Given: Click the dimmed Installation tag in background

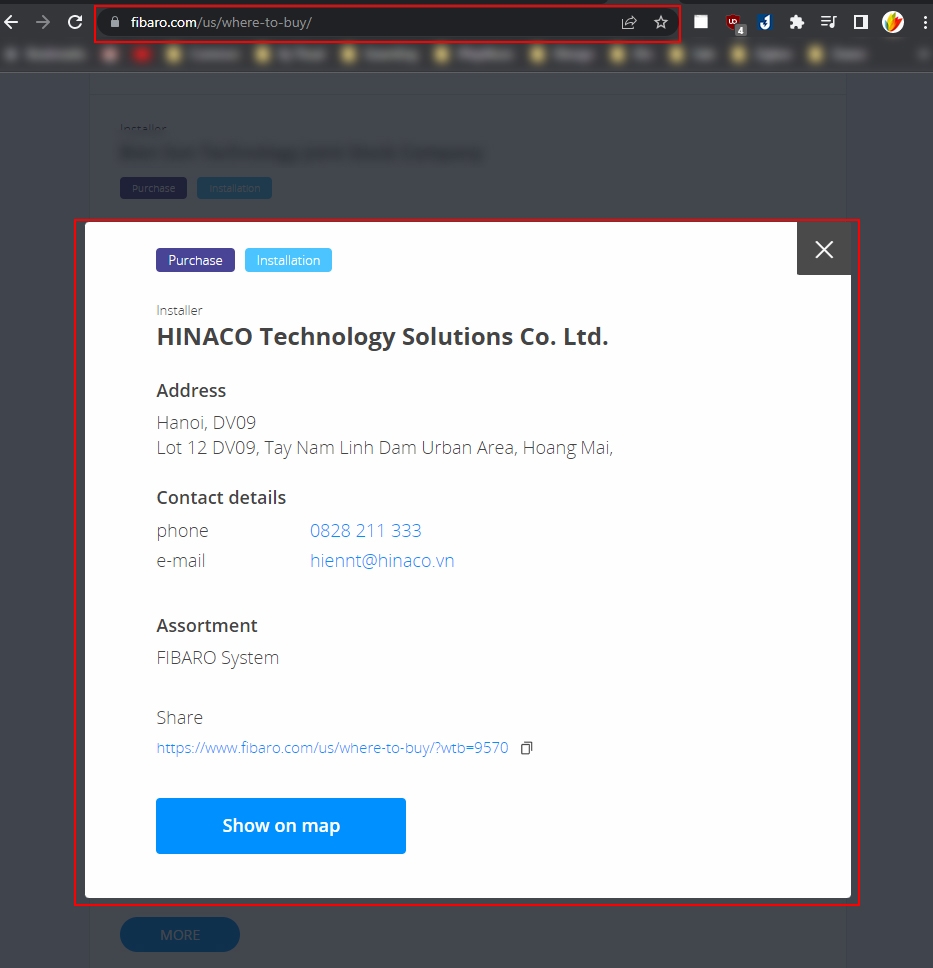Looking at the screenshot, I should (x=234, y=188).
